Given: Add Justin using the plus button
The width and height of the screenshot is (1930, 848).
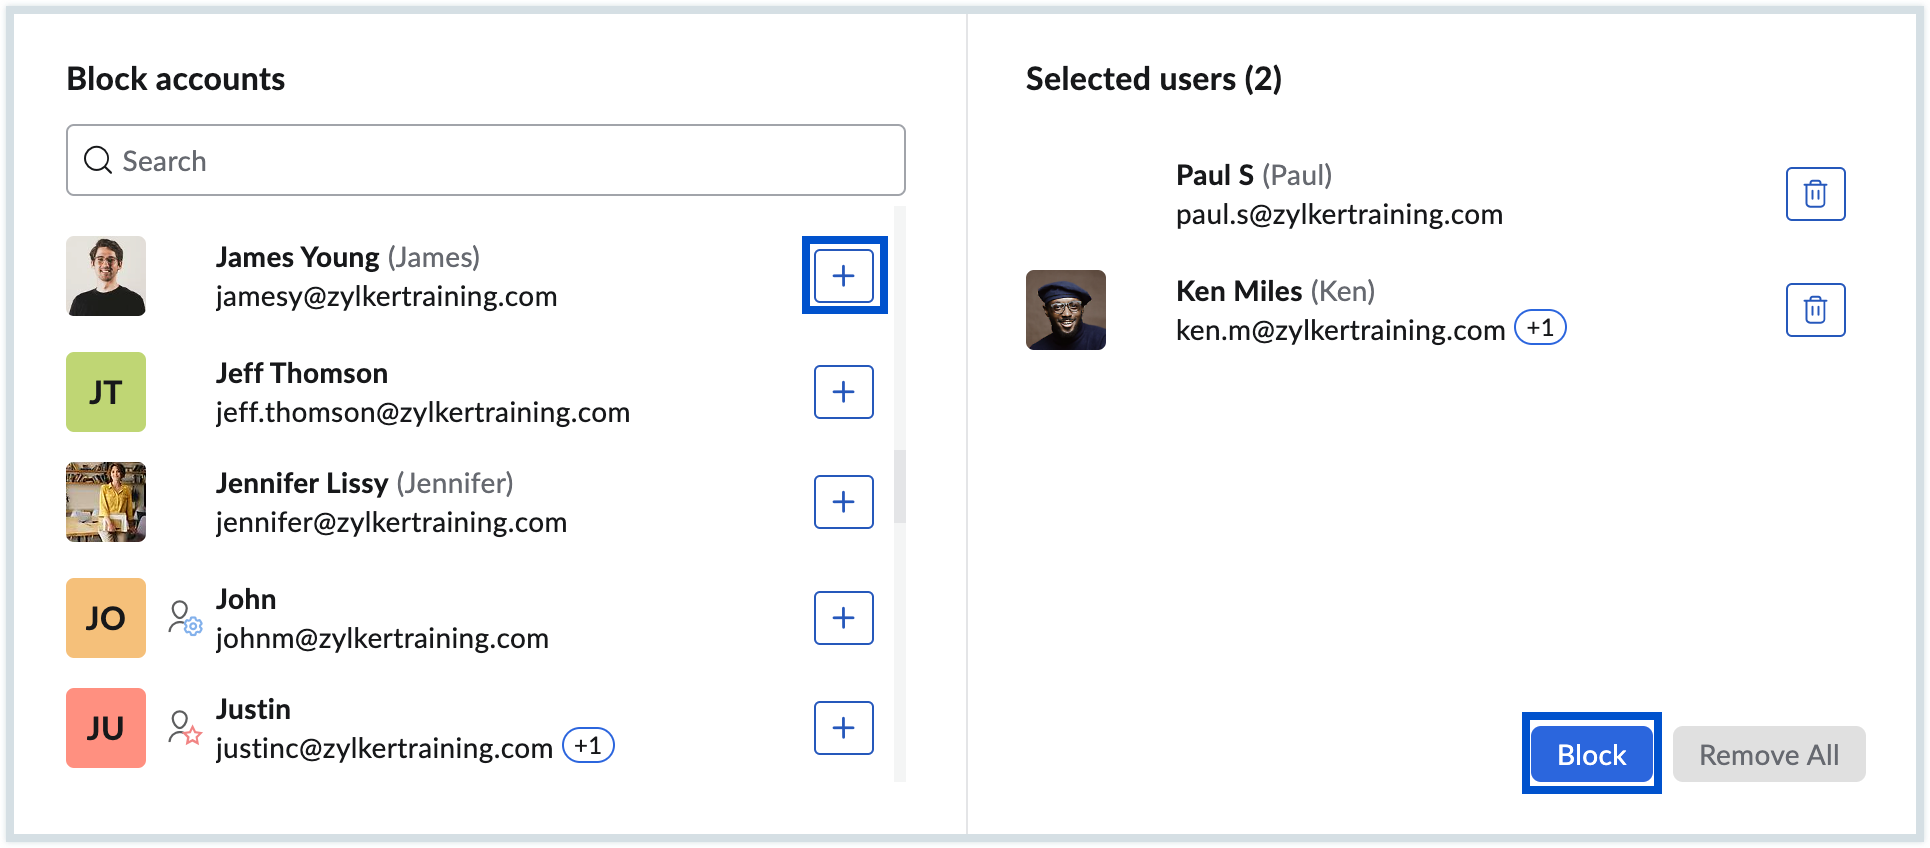Looking at the screenshot, I should (843, 728).
